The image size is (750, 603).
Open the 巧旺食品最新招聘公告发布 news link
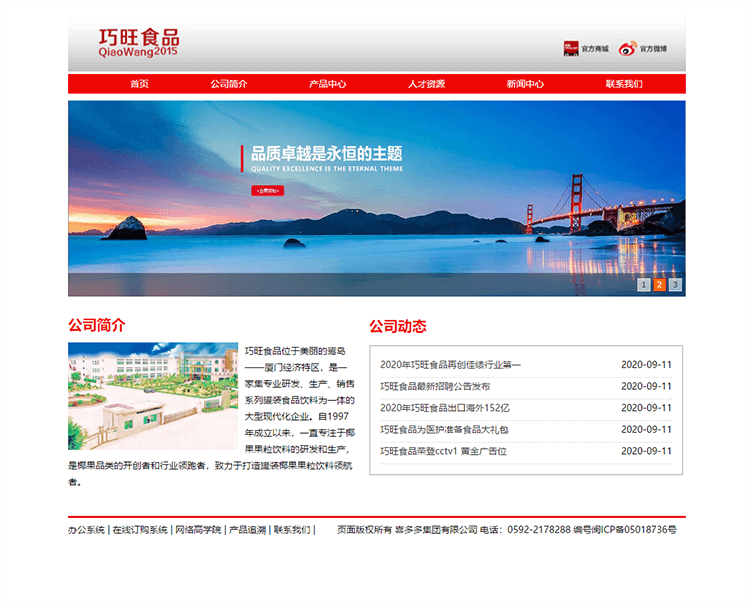(x=435, y=386)
